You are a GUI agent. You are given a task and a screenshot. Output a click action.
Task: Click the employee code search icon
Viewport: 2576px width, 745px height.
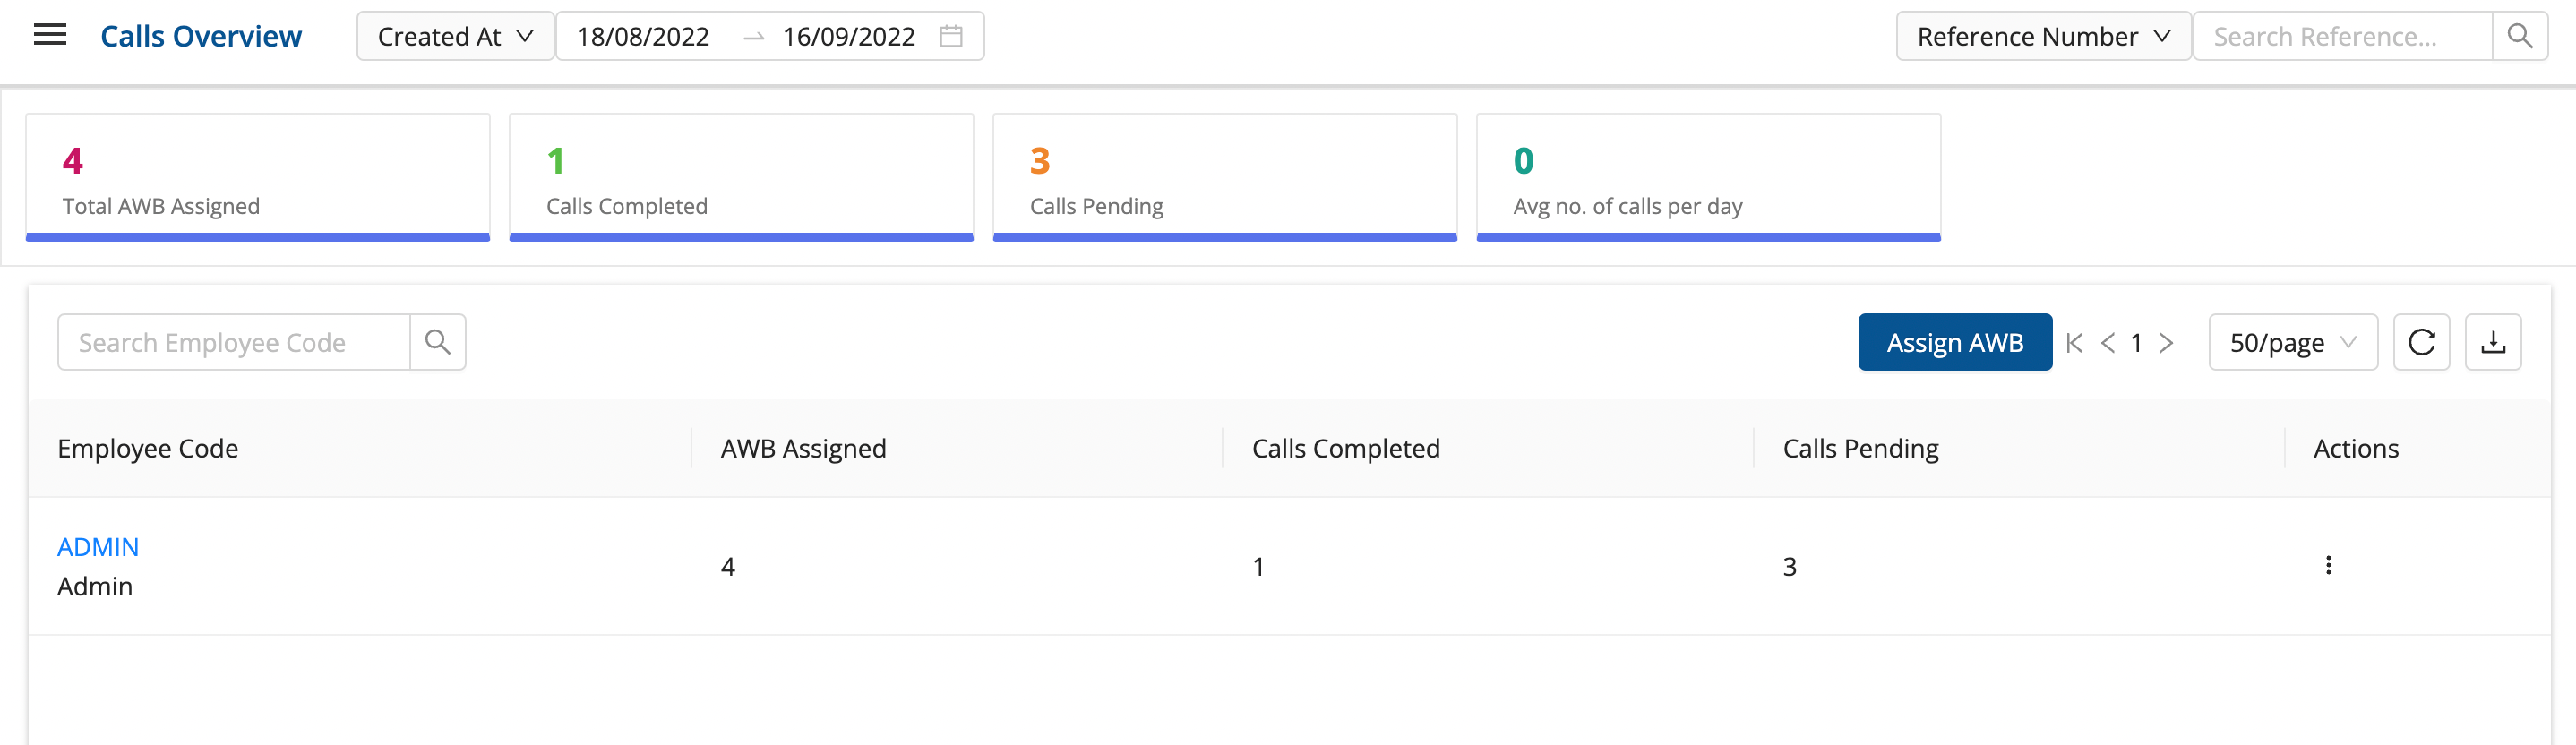437,342
